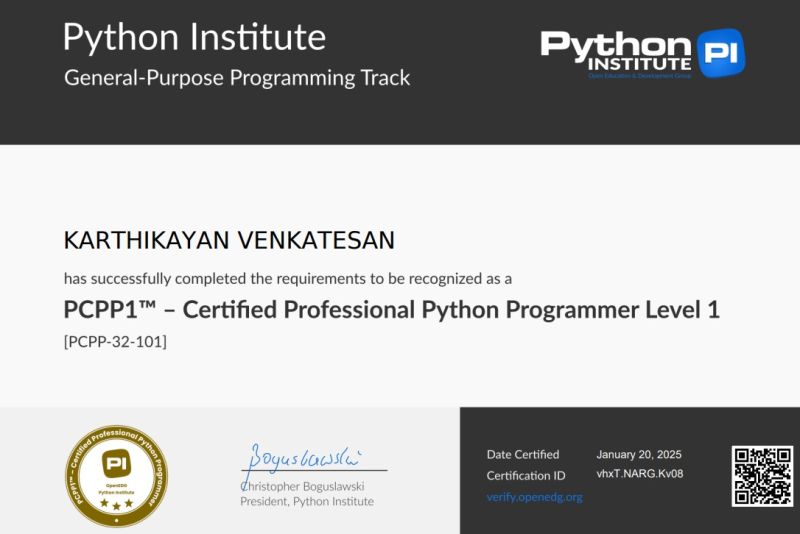The image size is (800, 534).
Task: Click the "Certification ID" label
Action: [526, 475]
